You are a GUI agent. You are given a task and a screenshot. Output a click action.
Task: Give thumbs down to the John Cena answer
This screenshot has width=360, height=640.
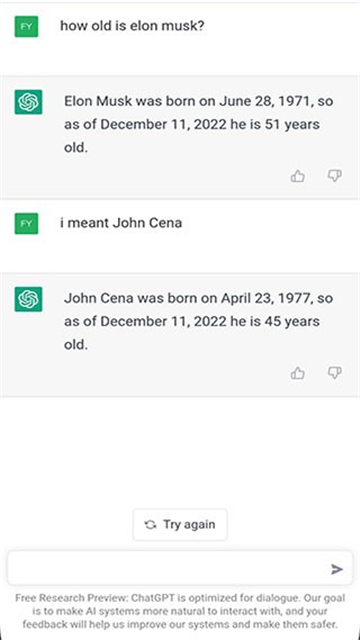coord(335,373)
